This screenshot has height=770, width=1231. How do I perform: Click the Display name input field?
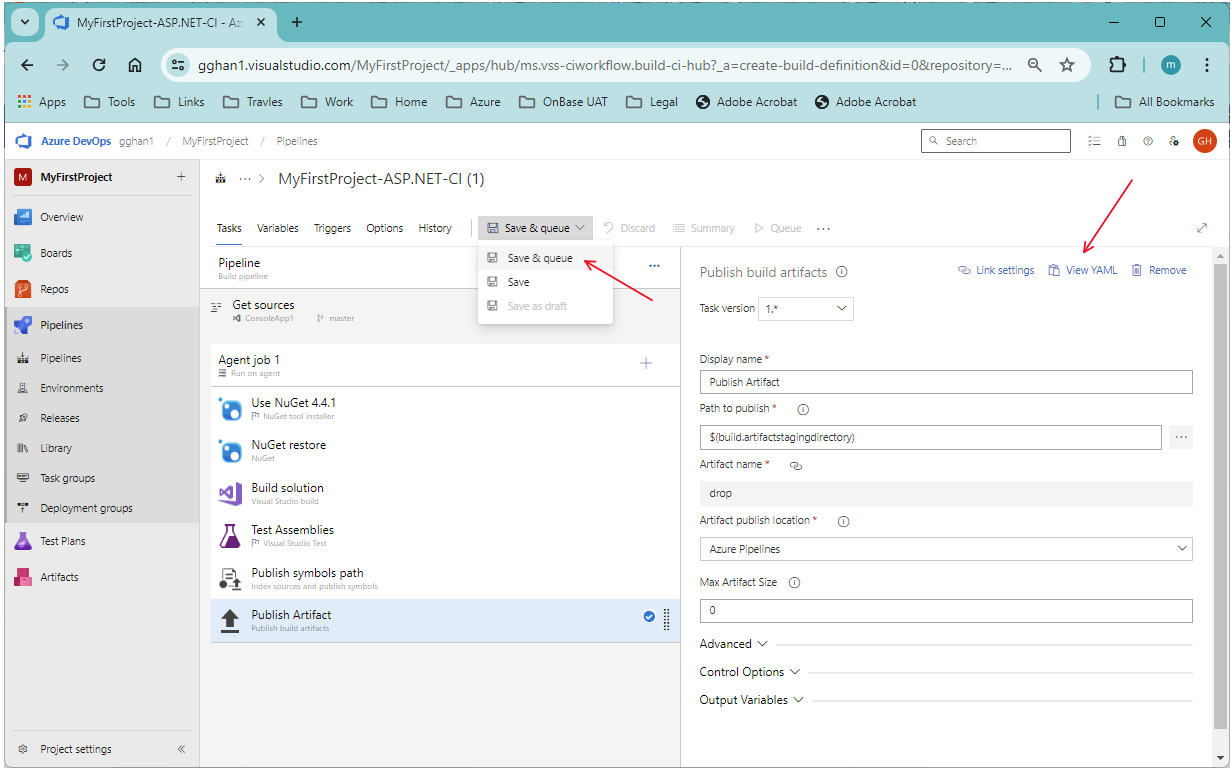click(x=946, y=382)
